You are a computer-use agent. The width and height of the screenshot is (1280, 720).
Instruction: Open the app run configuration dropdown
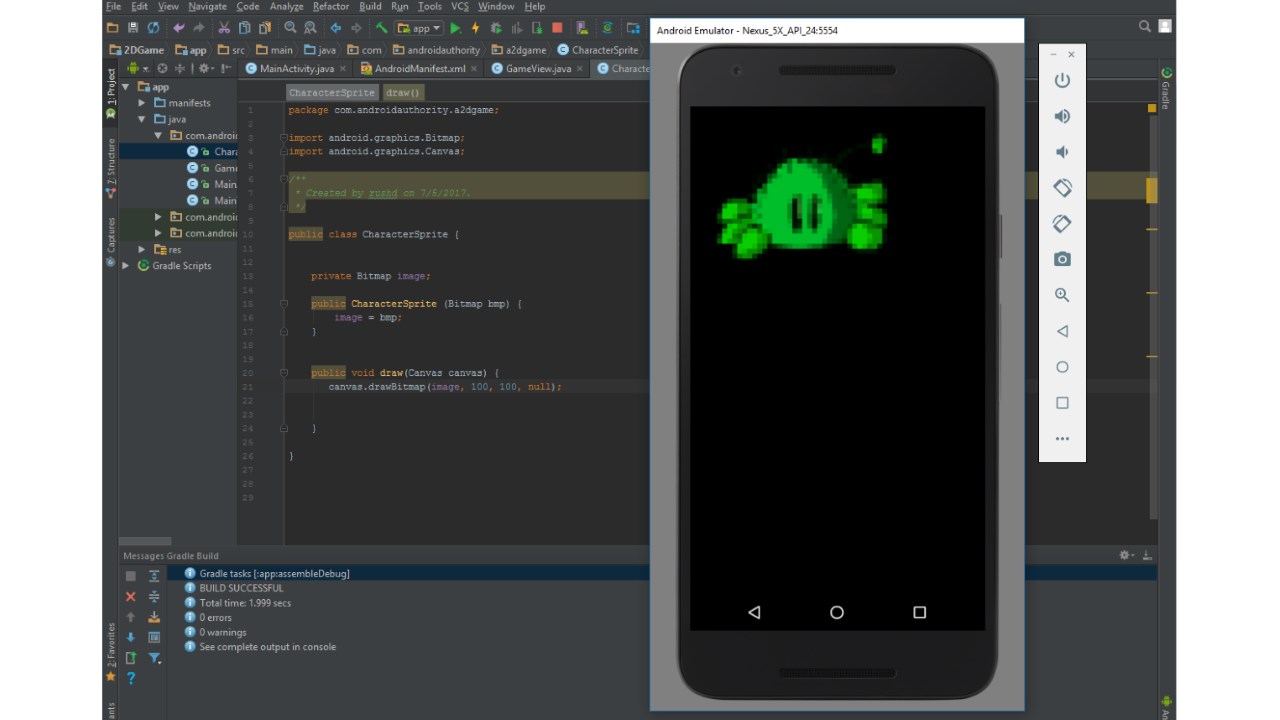pos(419,28)
